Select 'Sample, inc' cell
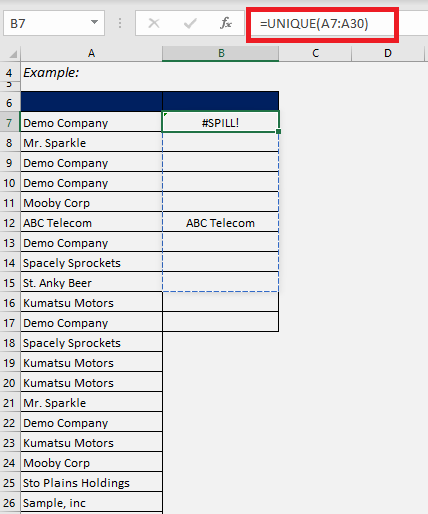 tap(91, 503)
